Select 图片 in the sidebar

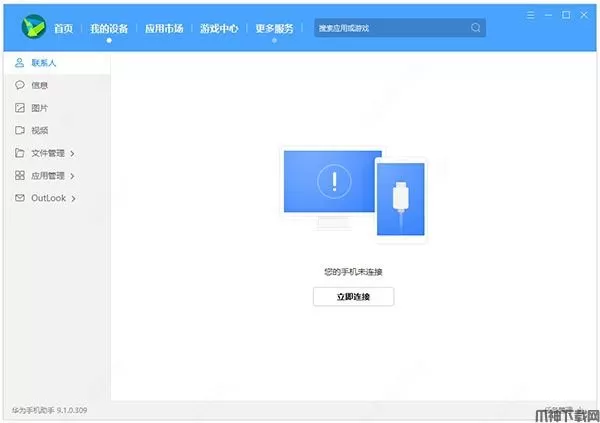[57, 108]
